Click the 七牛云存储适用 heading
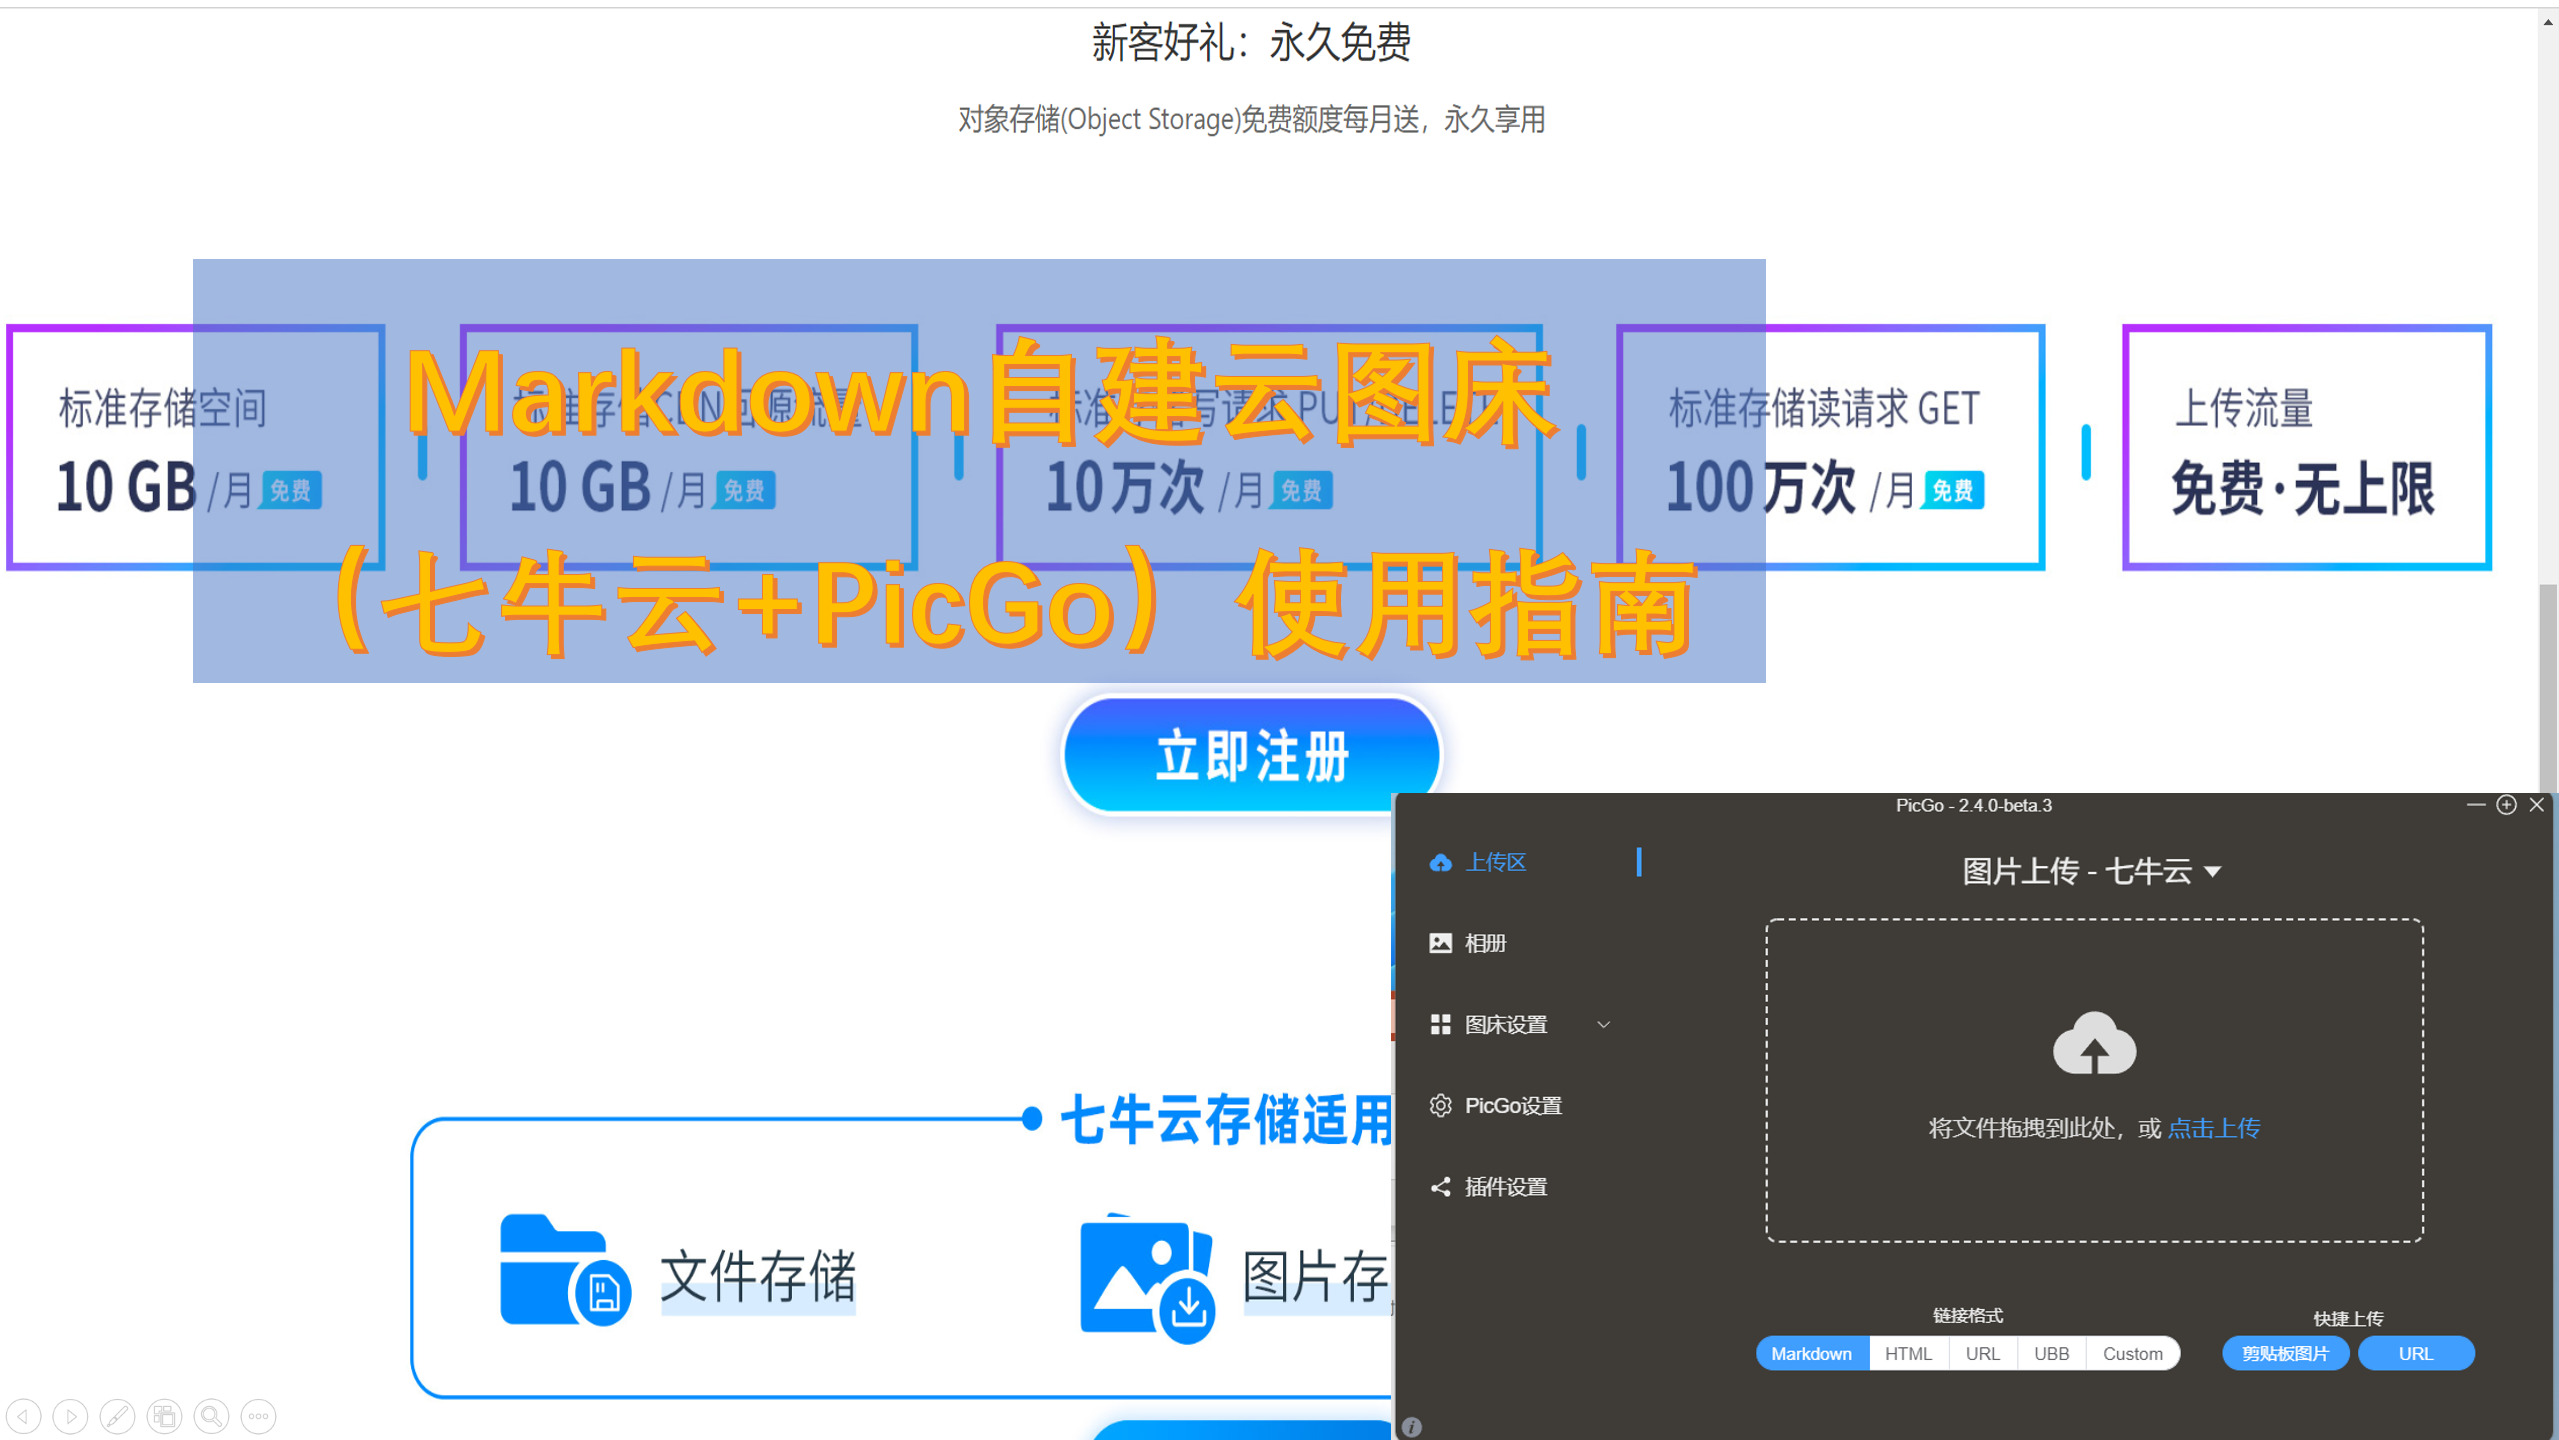 click(1226, 1120)
